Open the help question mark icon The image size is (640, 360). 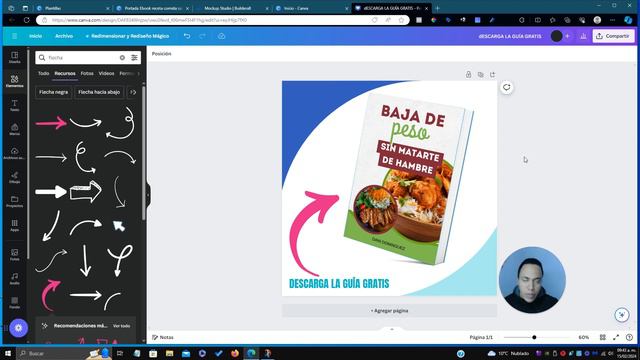pos(629,337)
